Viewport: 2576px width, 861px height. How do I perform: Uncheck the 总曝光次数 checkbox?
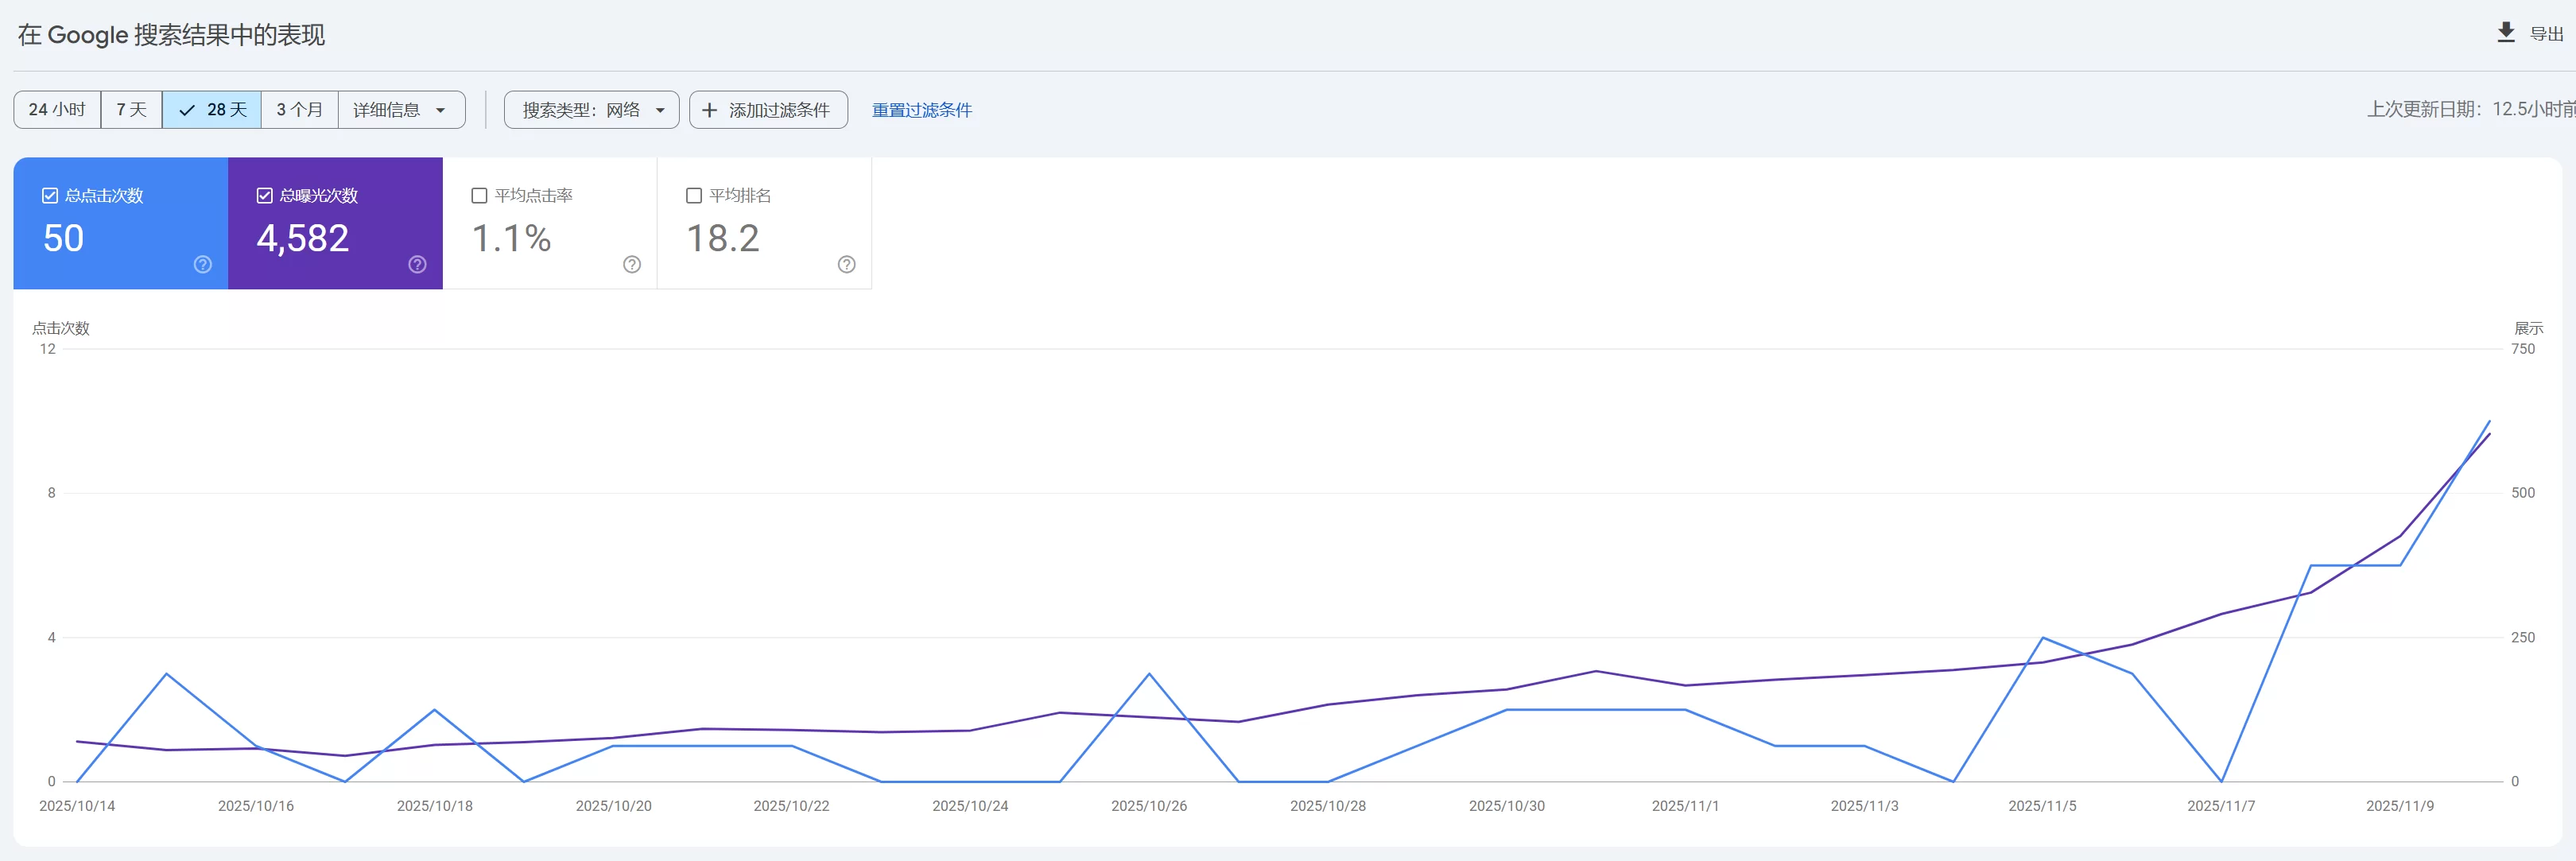(x=265, y=196)
